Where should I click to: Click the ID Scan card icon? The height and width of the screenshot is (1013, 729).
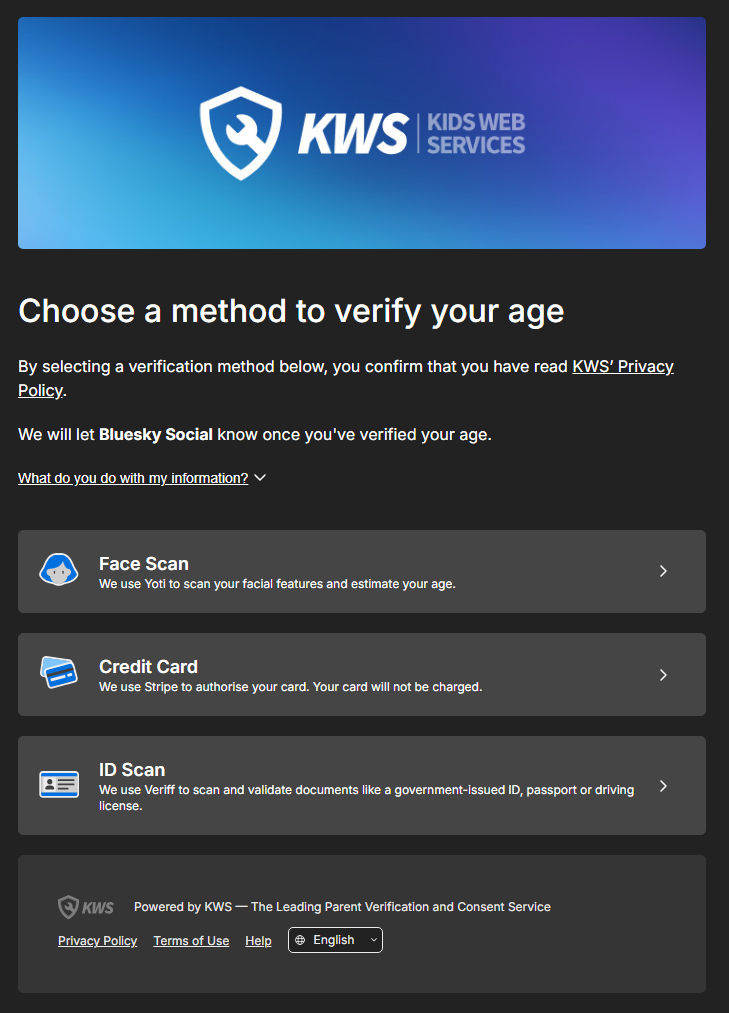(x=59, y=784)
